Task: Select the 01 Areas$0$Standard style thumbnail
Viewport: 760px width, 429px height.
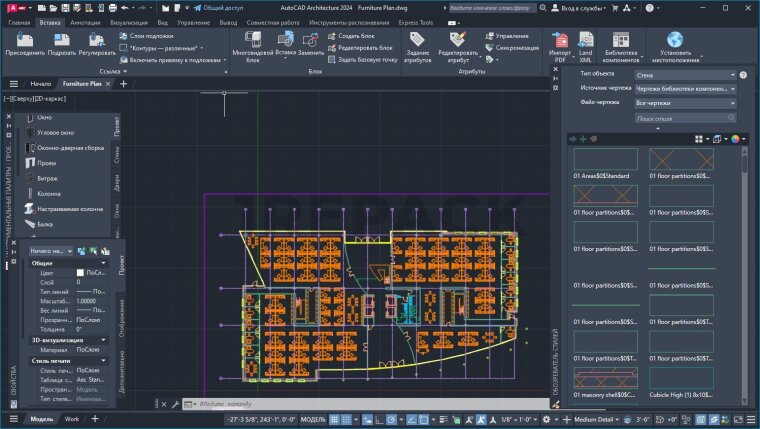Action: [x=605, y=160]
